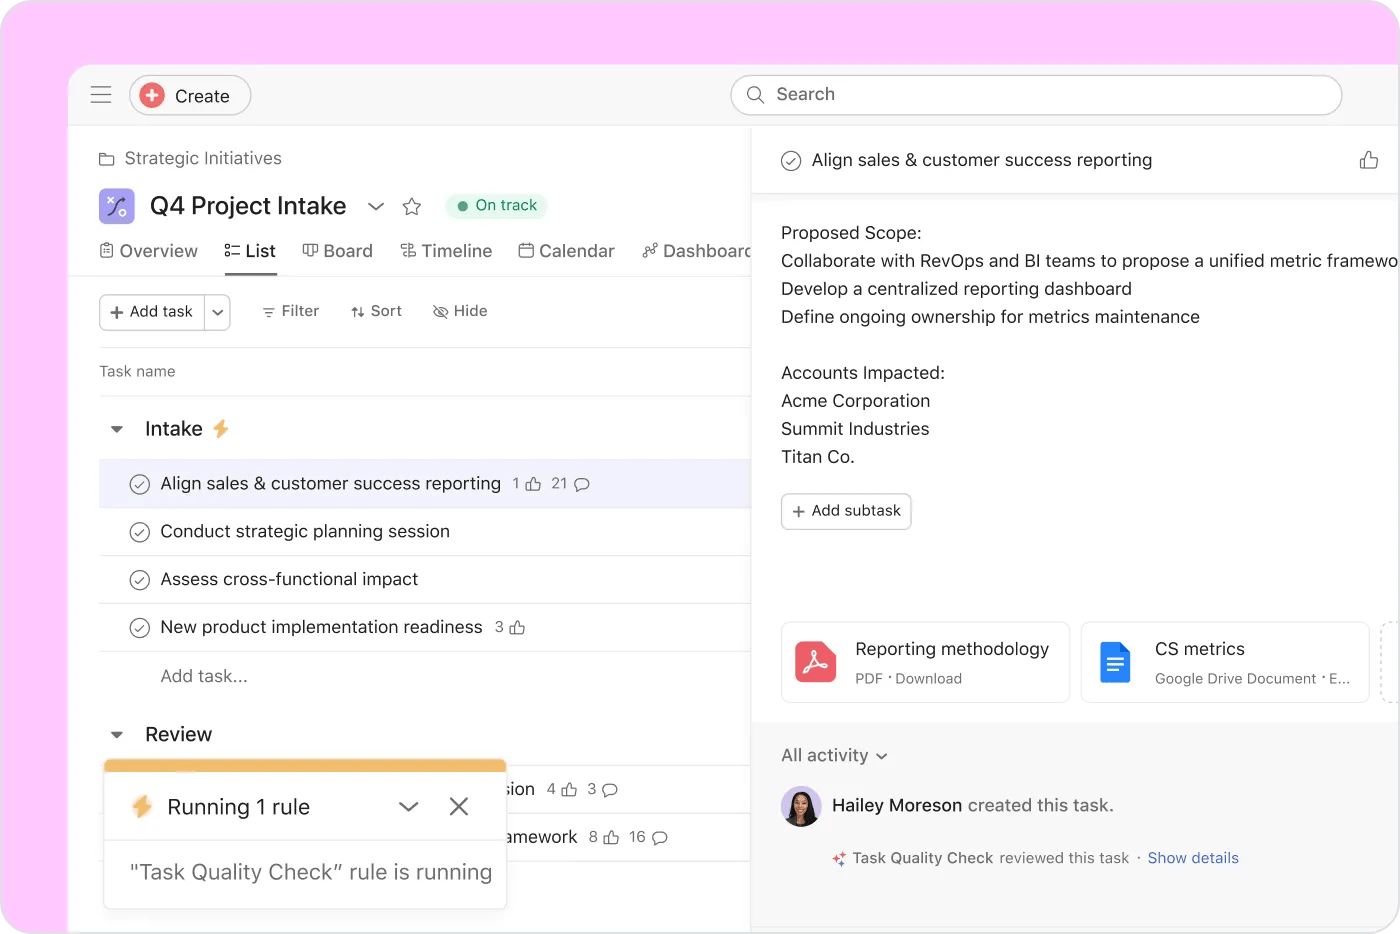Click the red plus Create icon

pos(152,95)
